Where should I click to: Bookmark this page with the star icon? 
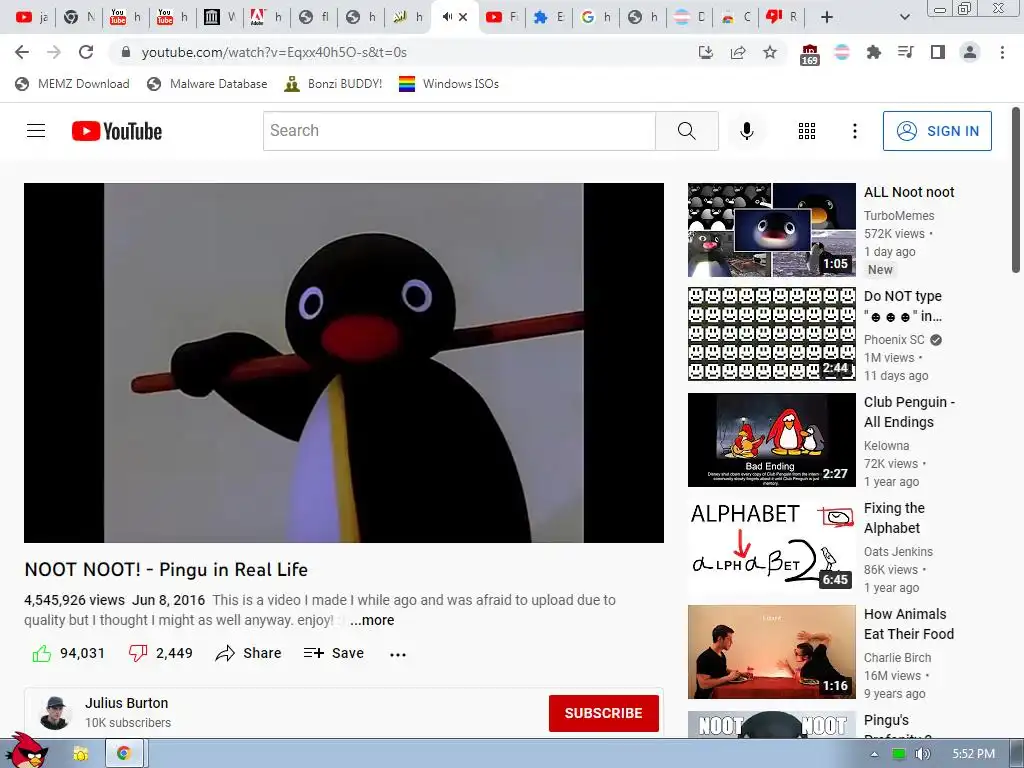(770, 52)
